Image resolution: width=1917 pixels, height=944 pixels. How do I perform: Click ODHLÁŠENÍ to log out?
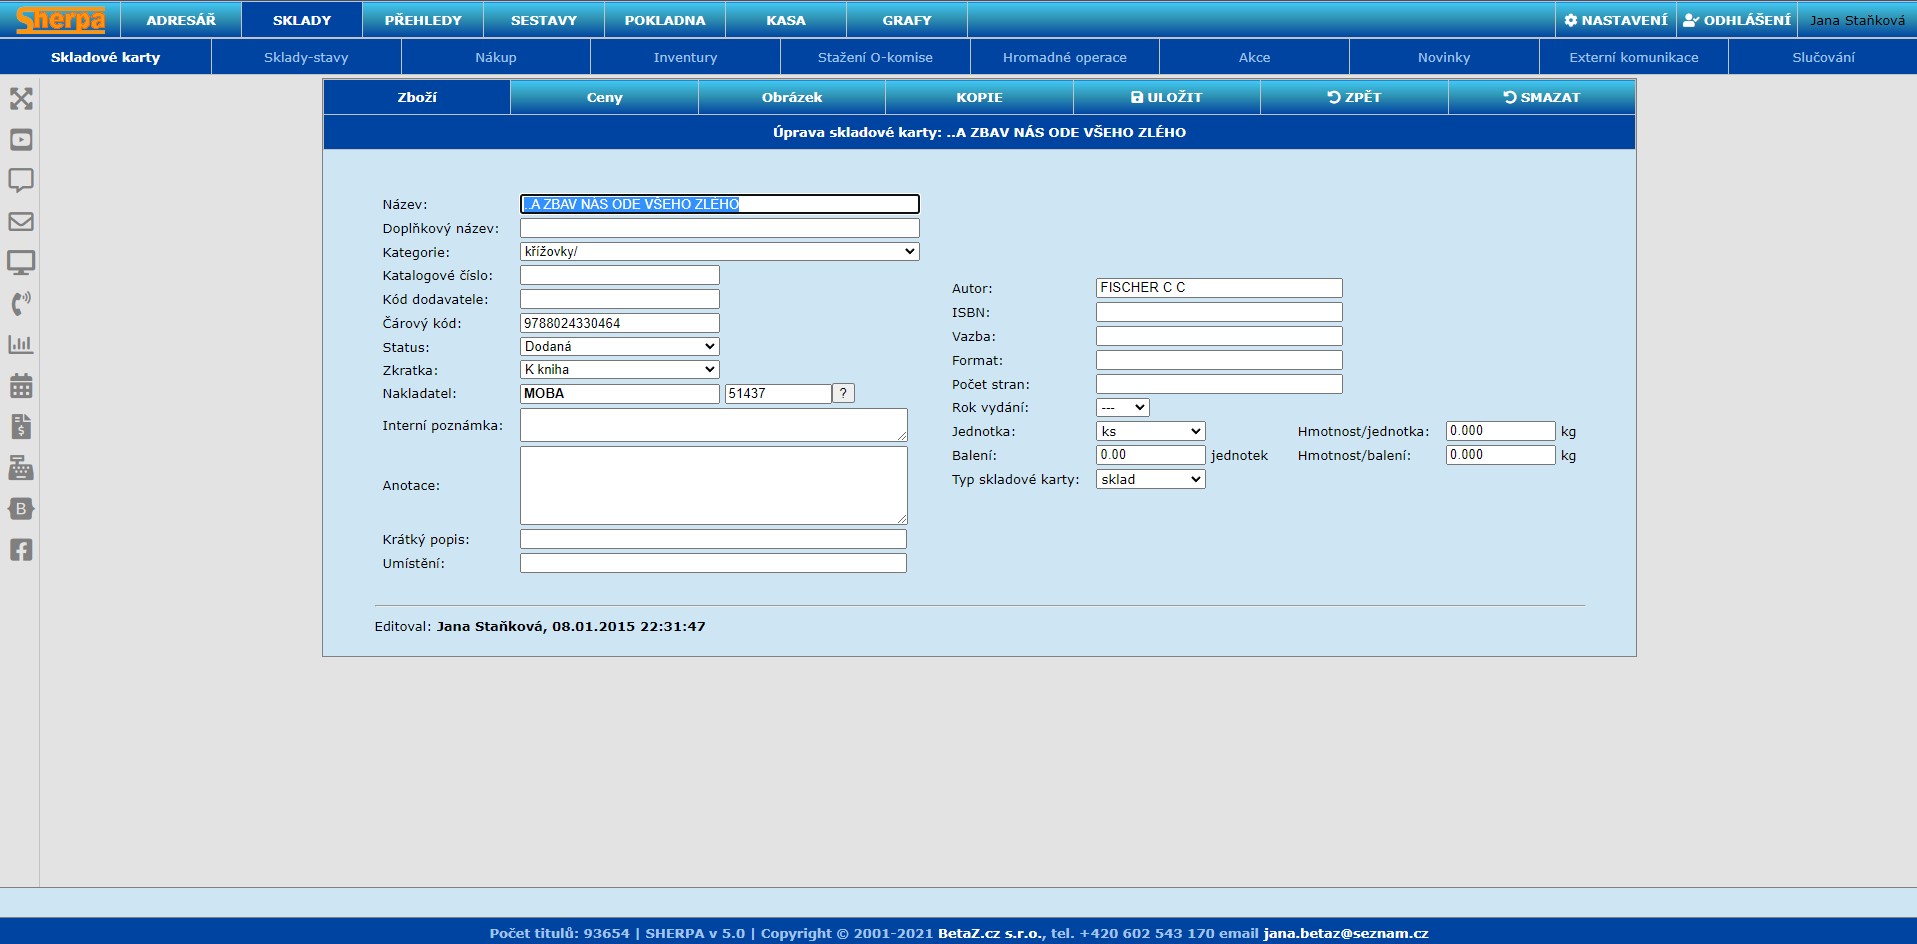[x=1737, y=20]
